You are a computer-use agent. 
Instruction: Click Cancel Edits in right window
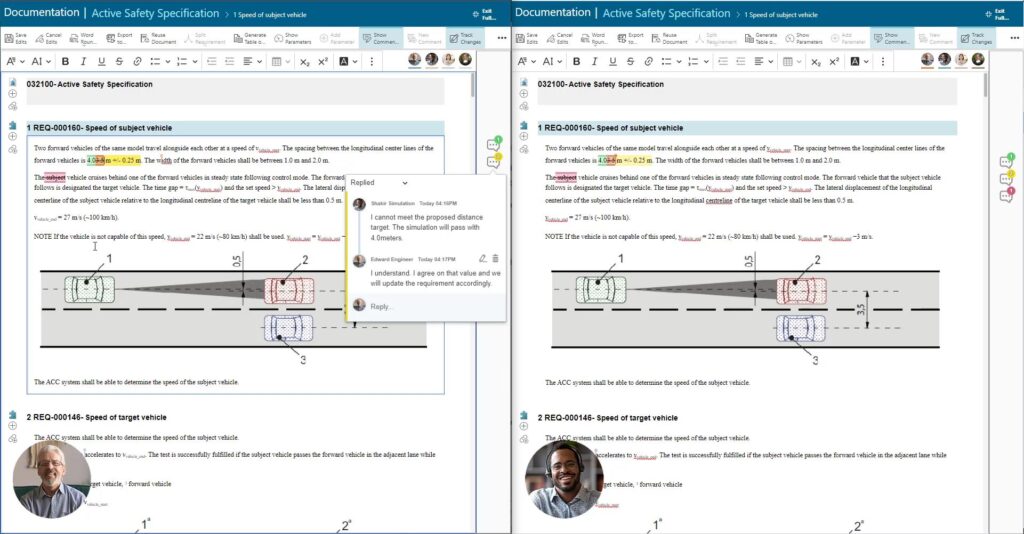[x=560, y=39]
